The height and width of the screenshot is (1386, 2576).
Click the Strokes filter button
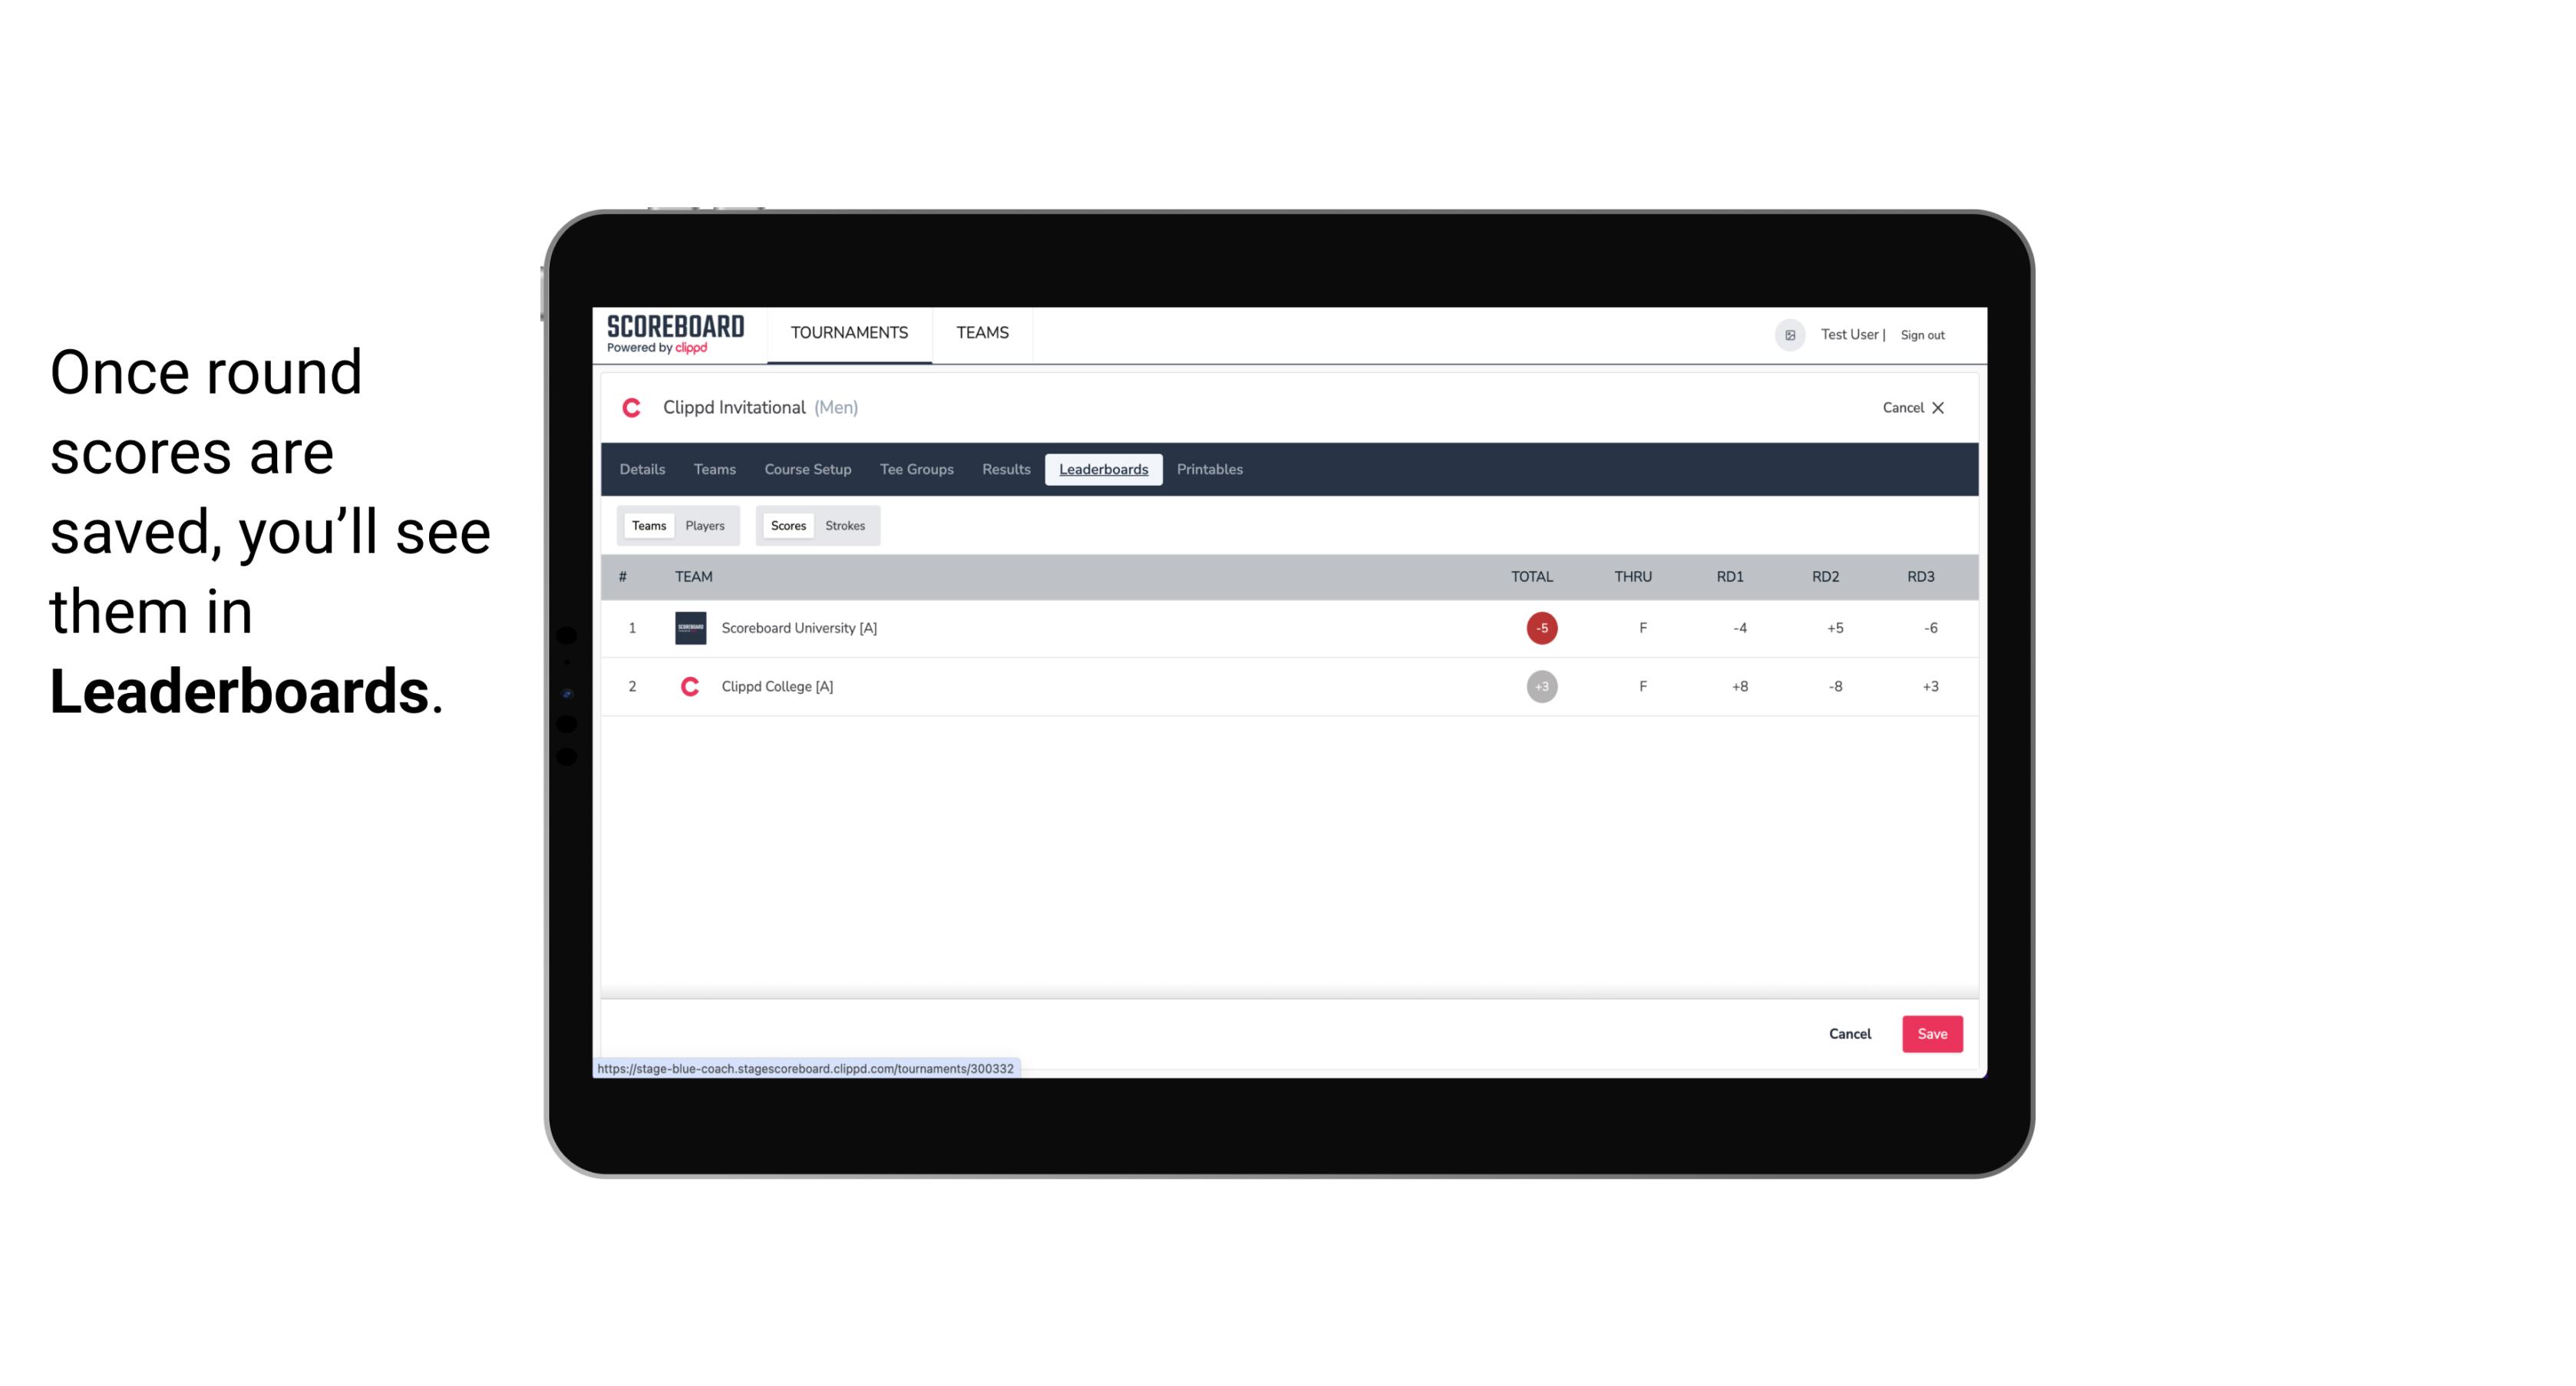pyautogui.click(x=845, y=526)
